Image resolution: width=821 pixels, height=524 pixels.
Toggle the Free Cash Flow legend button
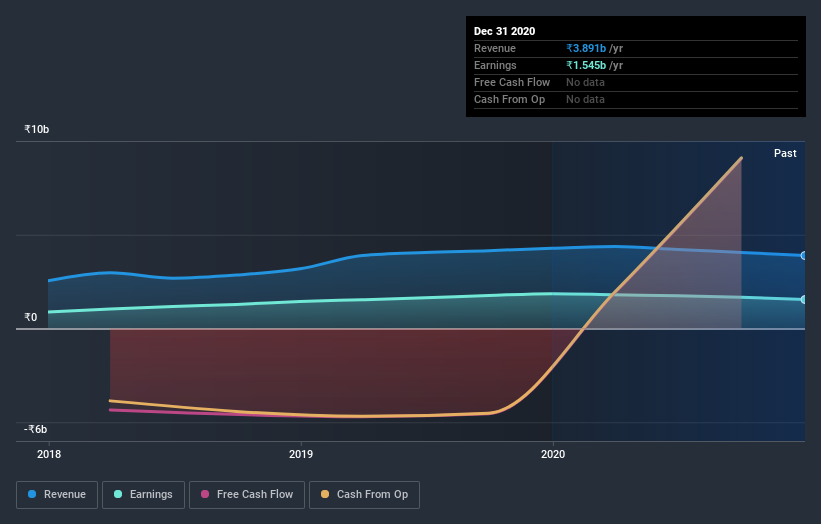[x=247, y=495]
